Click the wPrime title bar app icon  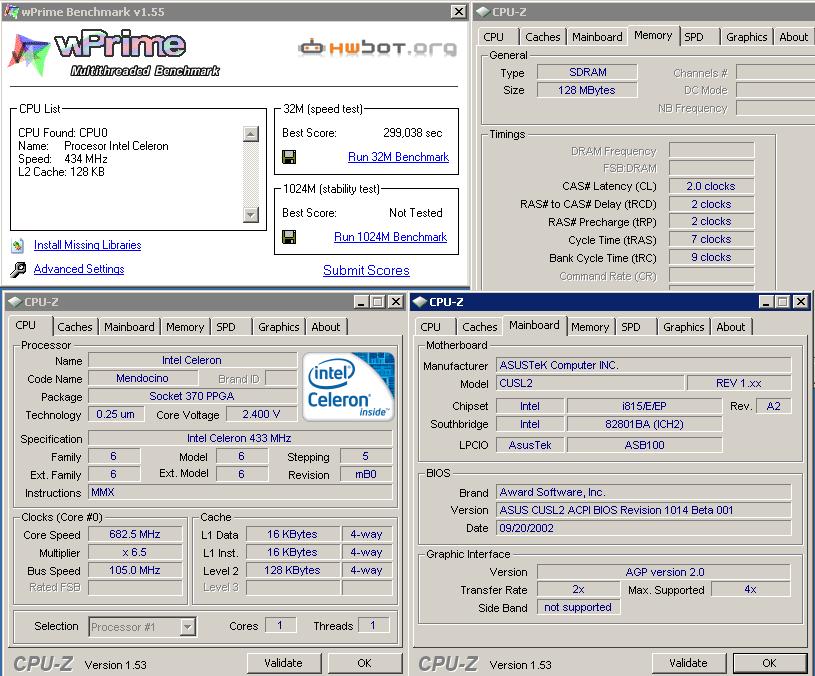[x=11, y=11]
